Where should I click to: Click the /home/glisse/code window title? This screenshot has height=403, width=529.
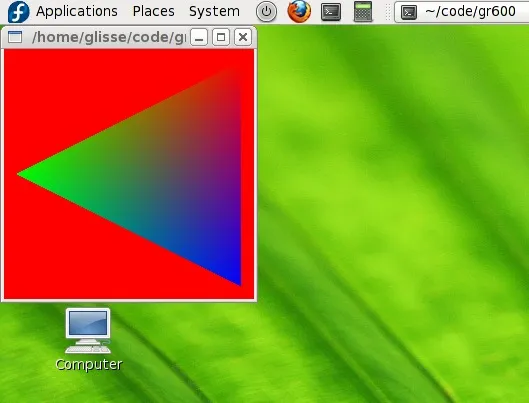pyautogui.click(x=109, y=37)
